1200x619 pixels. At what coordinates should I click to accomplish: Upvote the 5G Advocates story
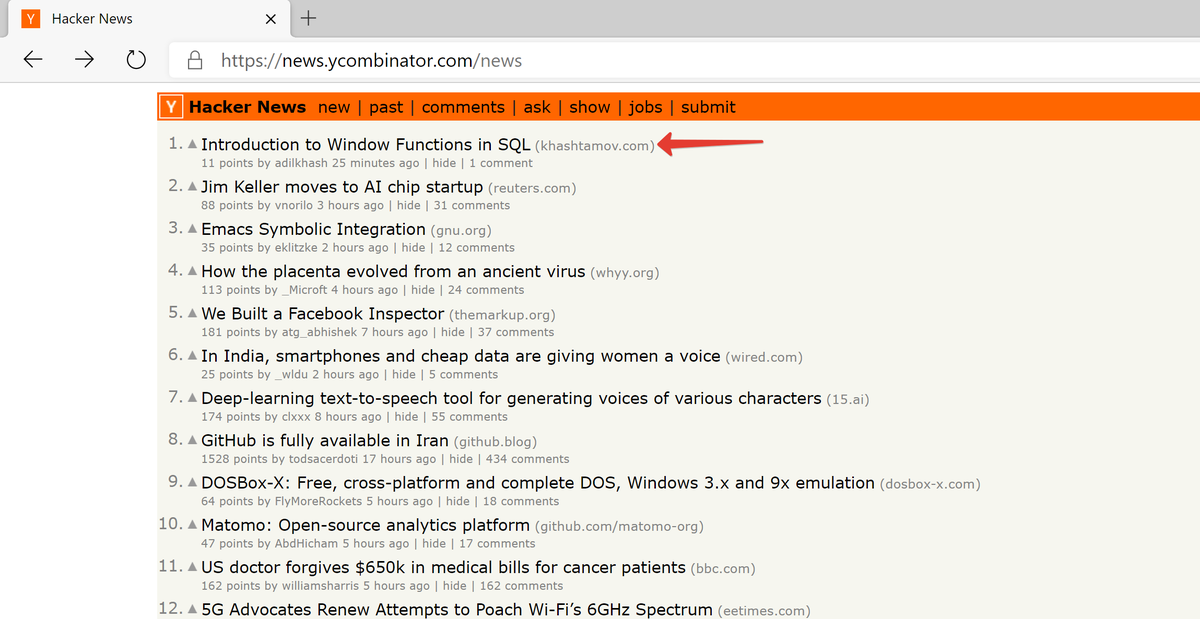[192, 609]
